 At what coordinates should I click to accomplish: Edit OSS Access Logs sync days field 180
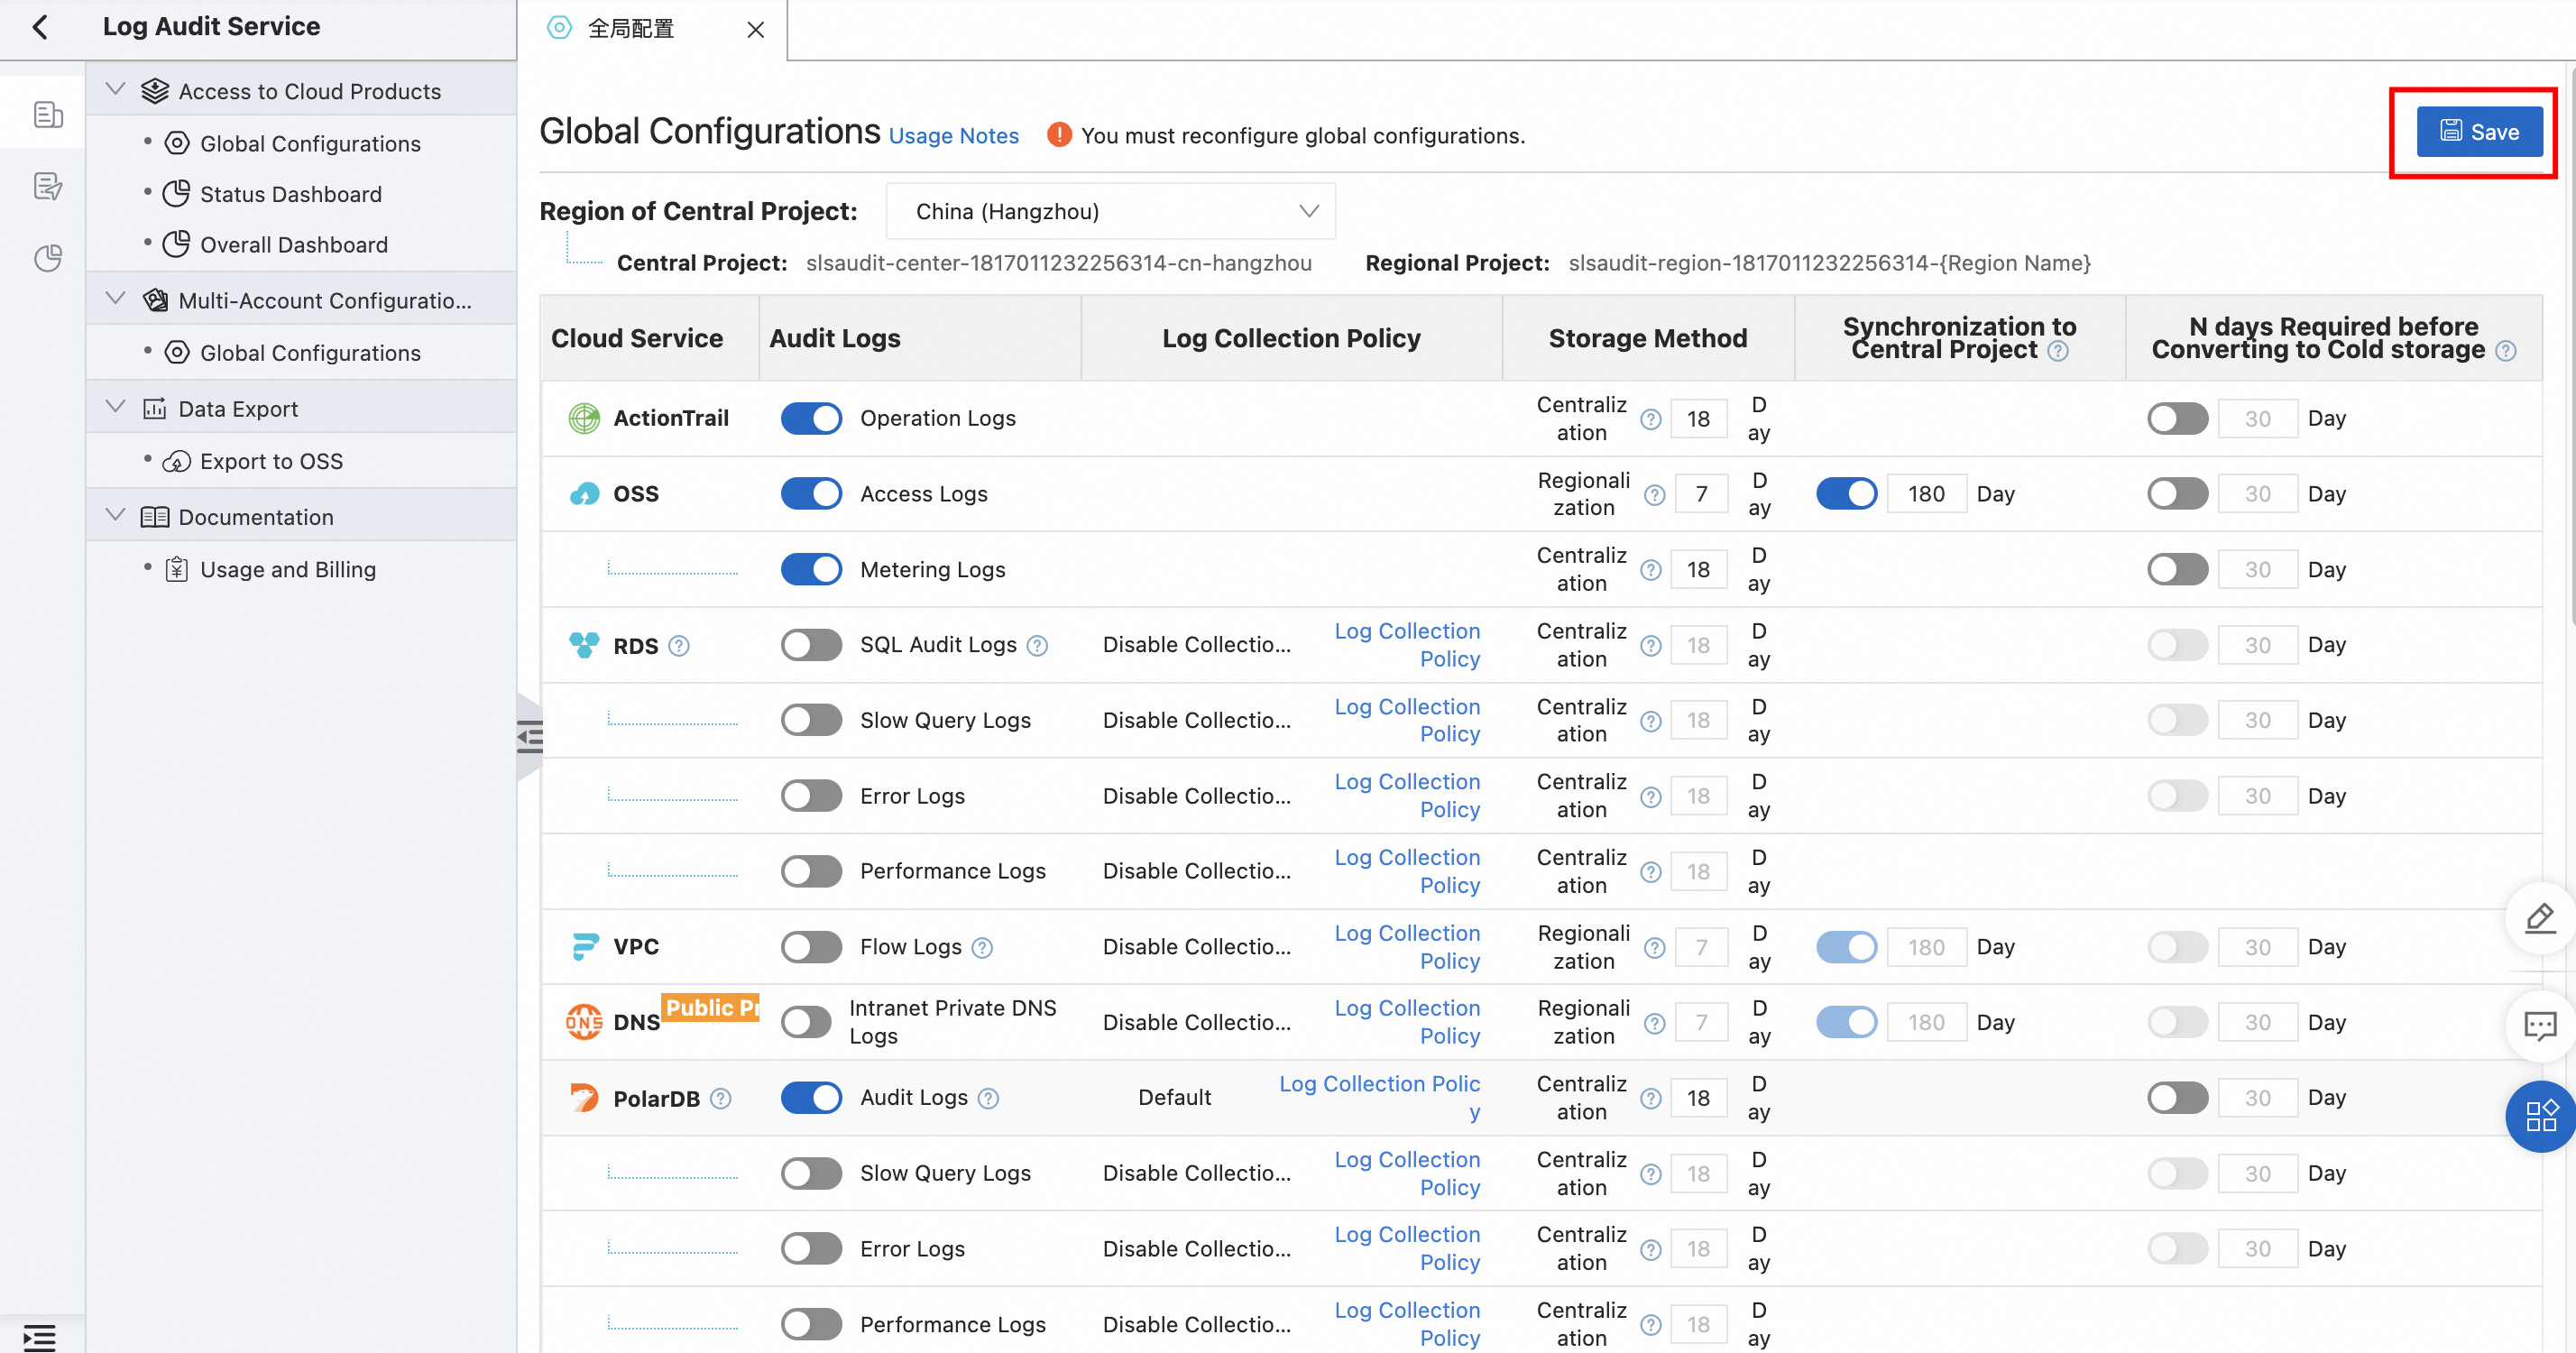[x=1927, y=494]
